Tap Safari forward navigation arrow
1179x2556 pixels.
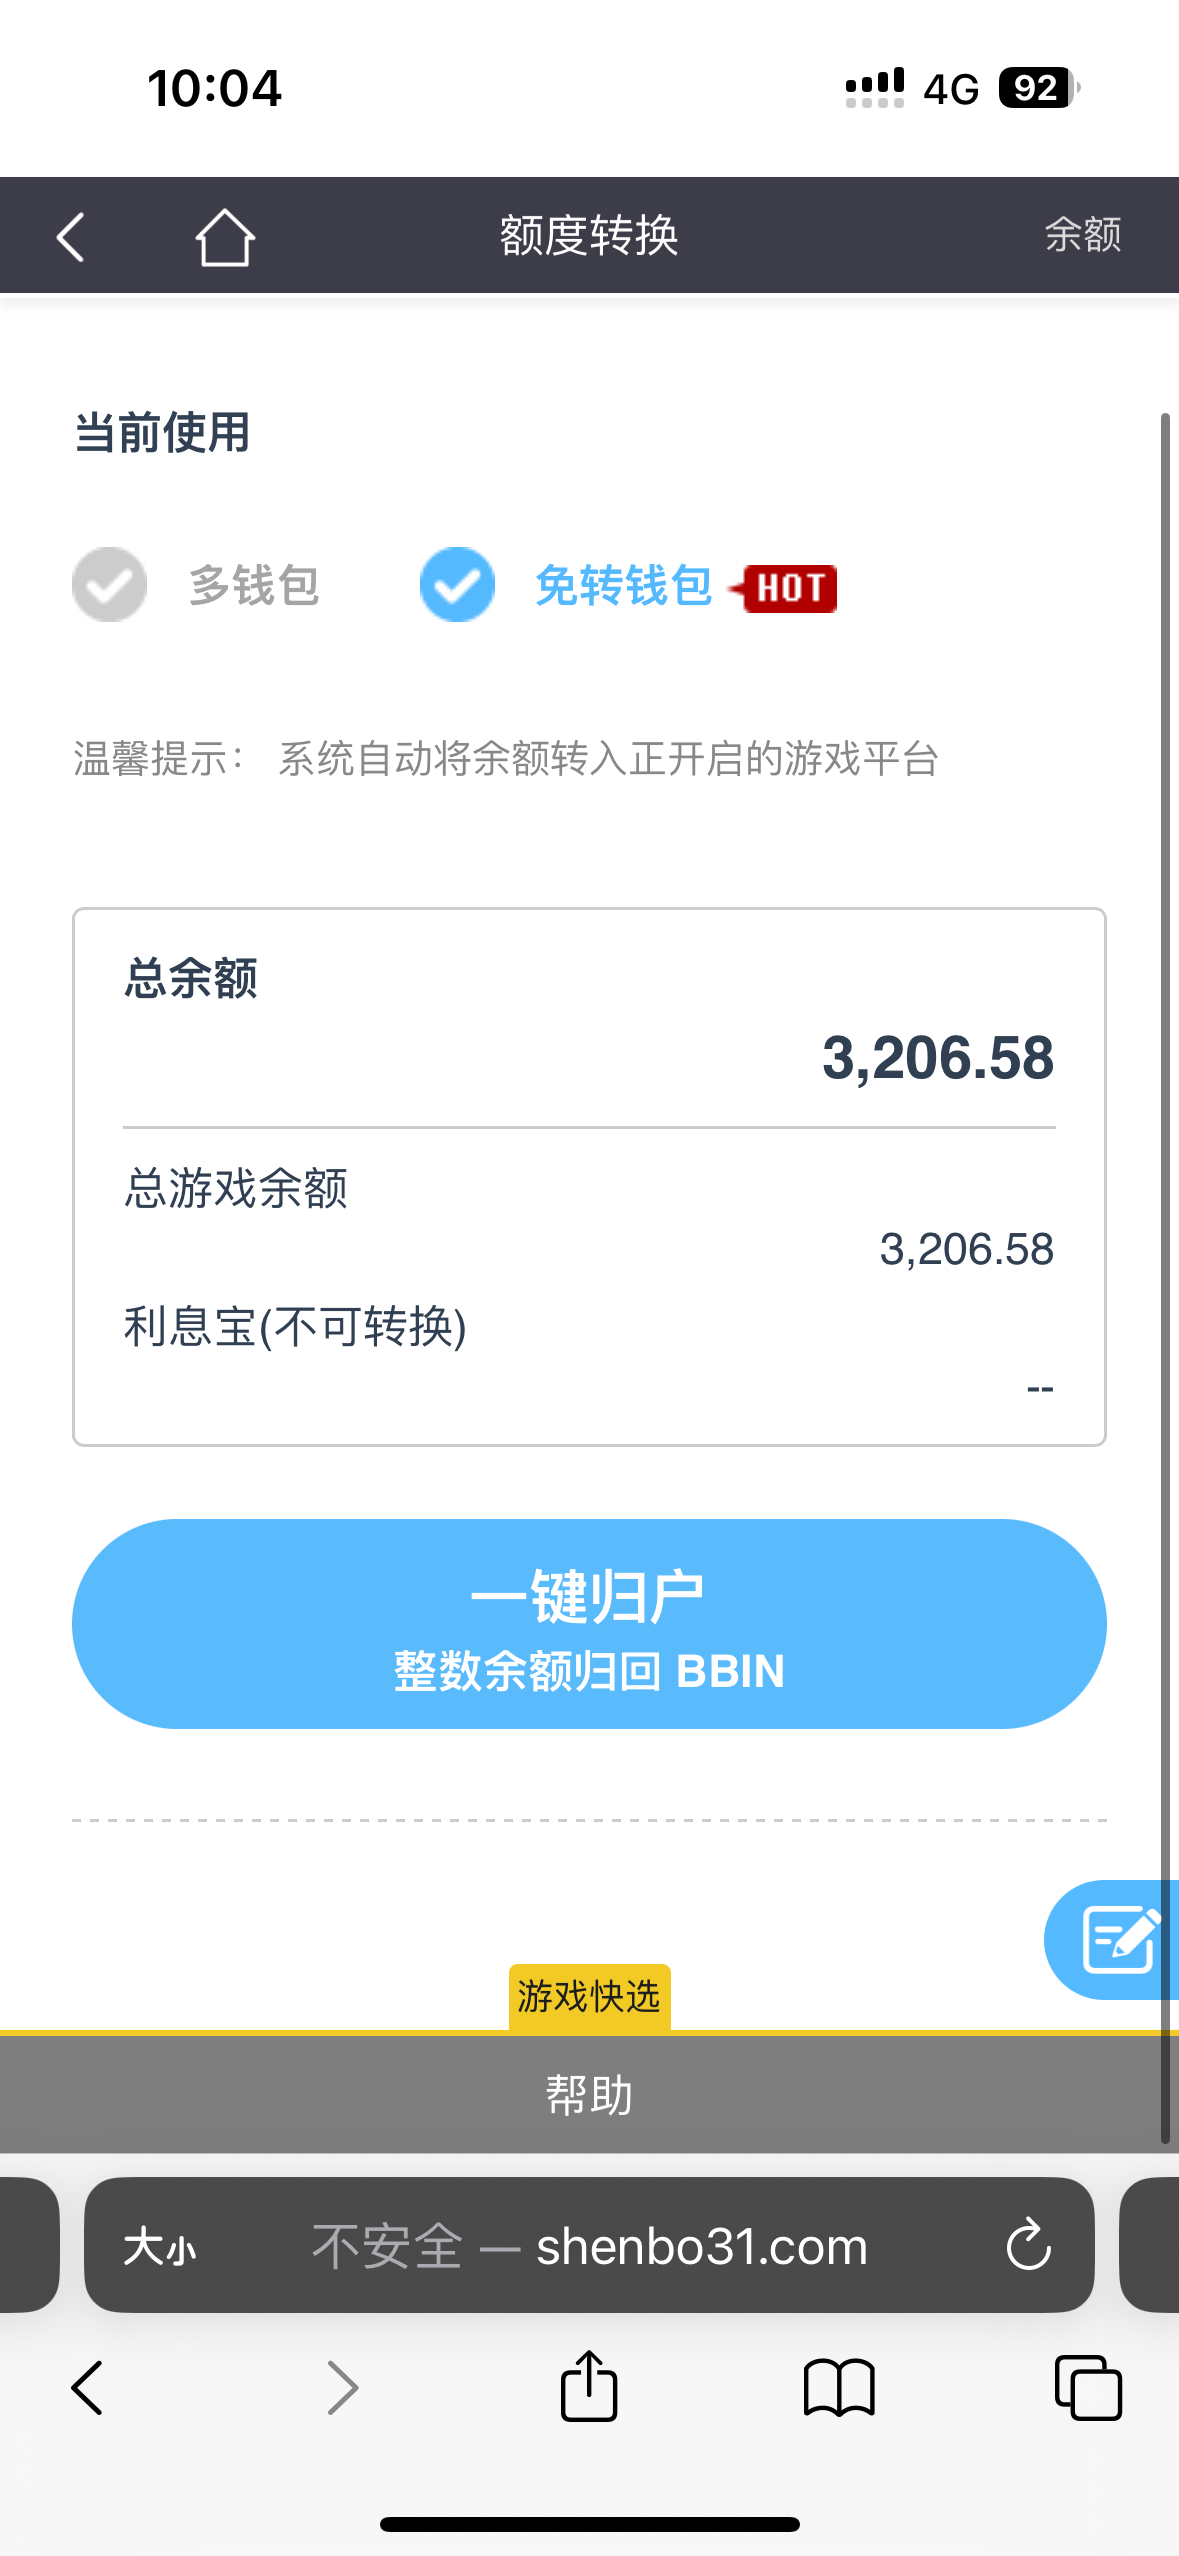click(342, 2388)
